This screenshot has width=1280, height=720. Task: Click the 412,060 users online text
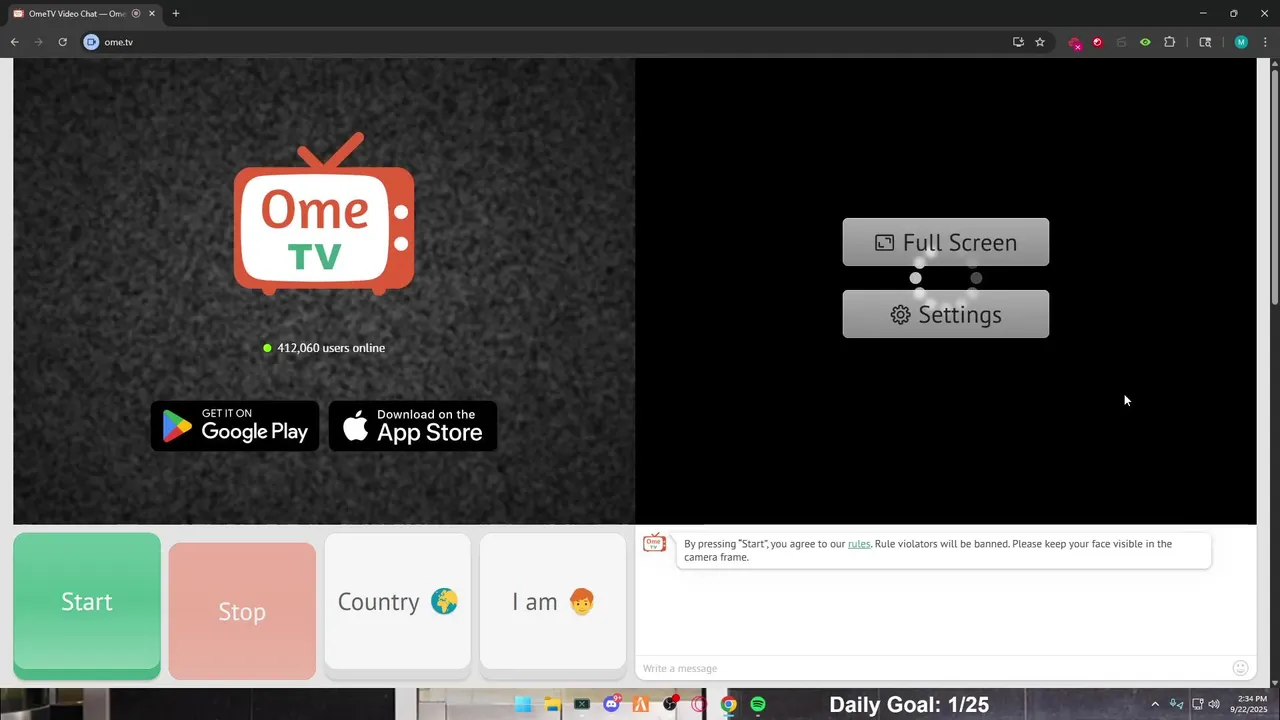point(331,348)
